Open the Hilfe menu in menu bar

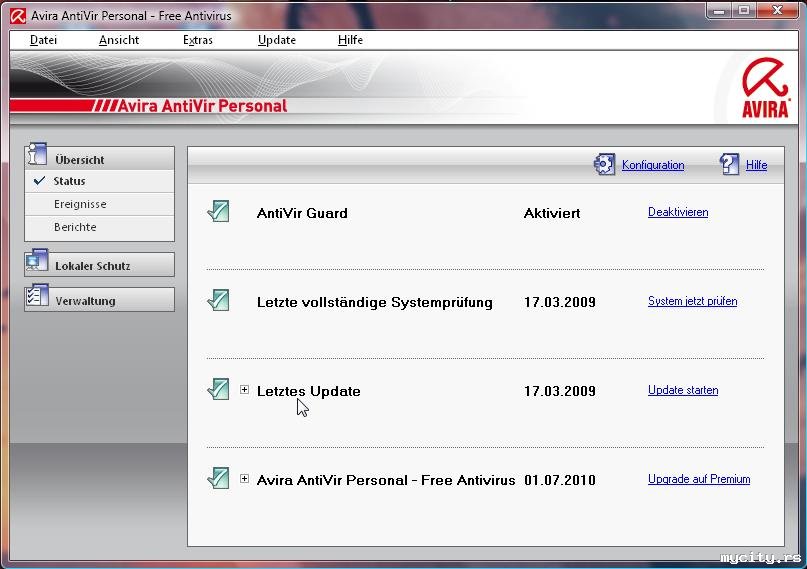(x=350, y=40)
